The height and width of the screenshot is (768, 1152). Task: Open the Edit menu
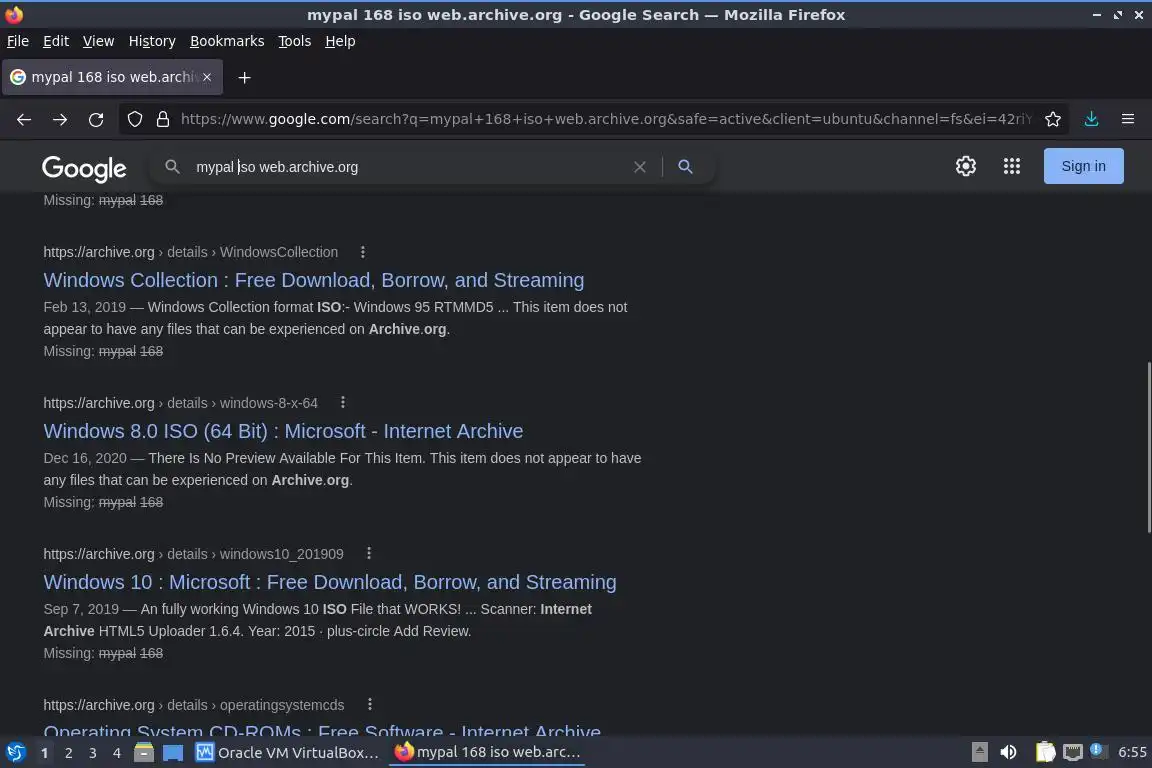[56, 41]
